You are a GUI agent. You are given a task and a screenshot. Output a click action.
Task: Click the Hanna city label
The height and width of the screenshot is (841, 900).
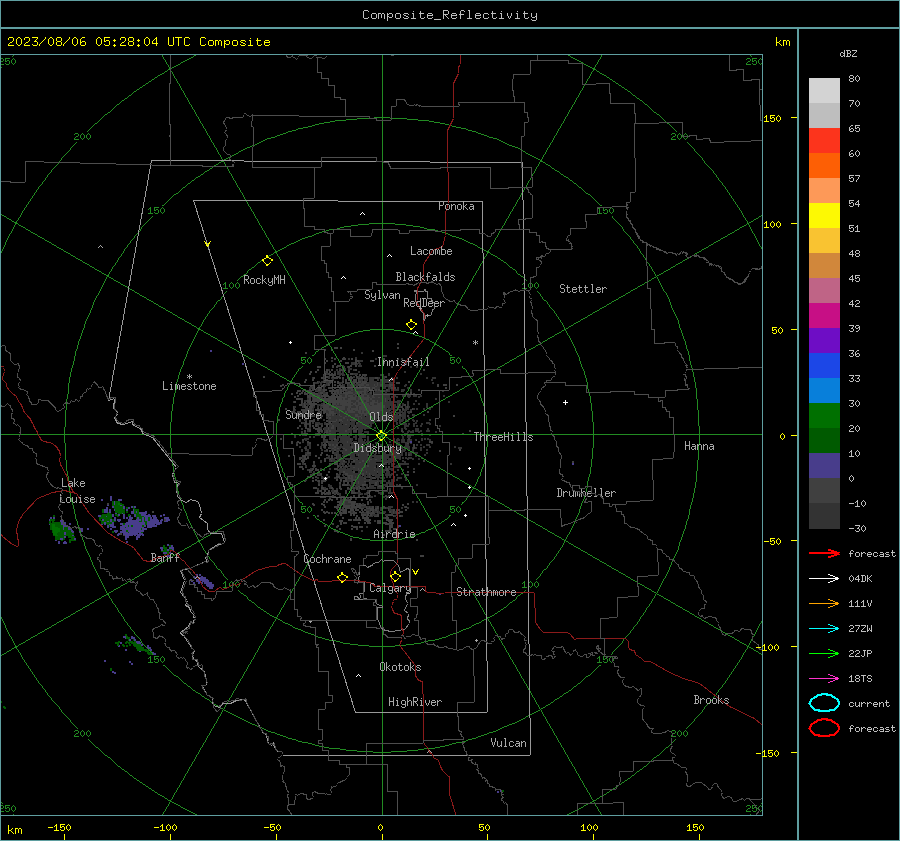pos(699,446)
